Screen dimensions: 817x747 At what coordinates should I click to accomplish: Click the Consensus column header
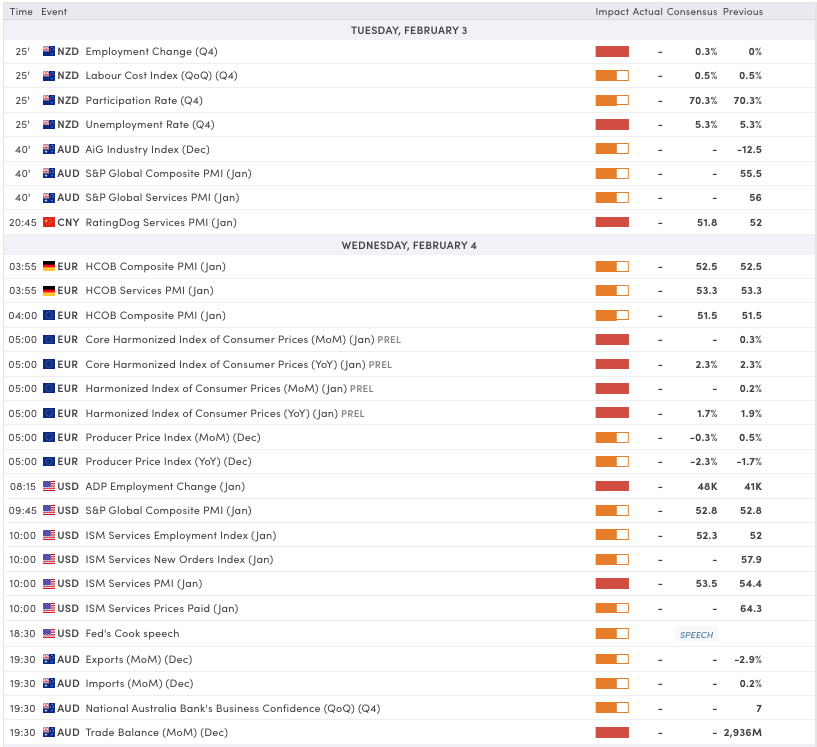pos(692,11)
